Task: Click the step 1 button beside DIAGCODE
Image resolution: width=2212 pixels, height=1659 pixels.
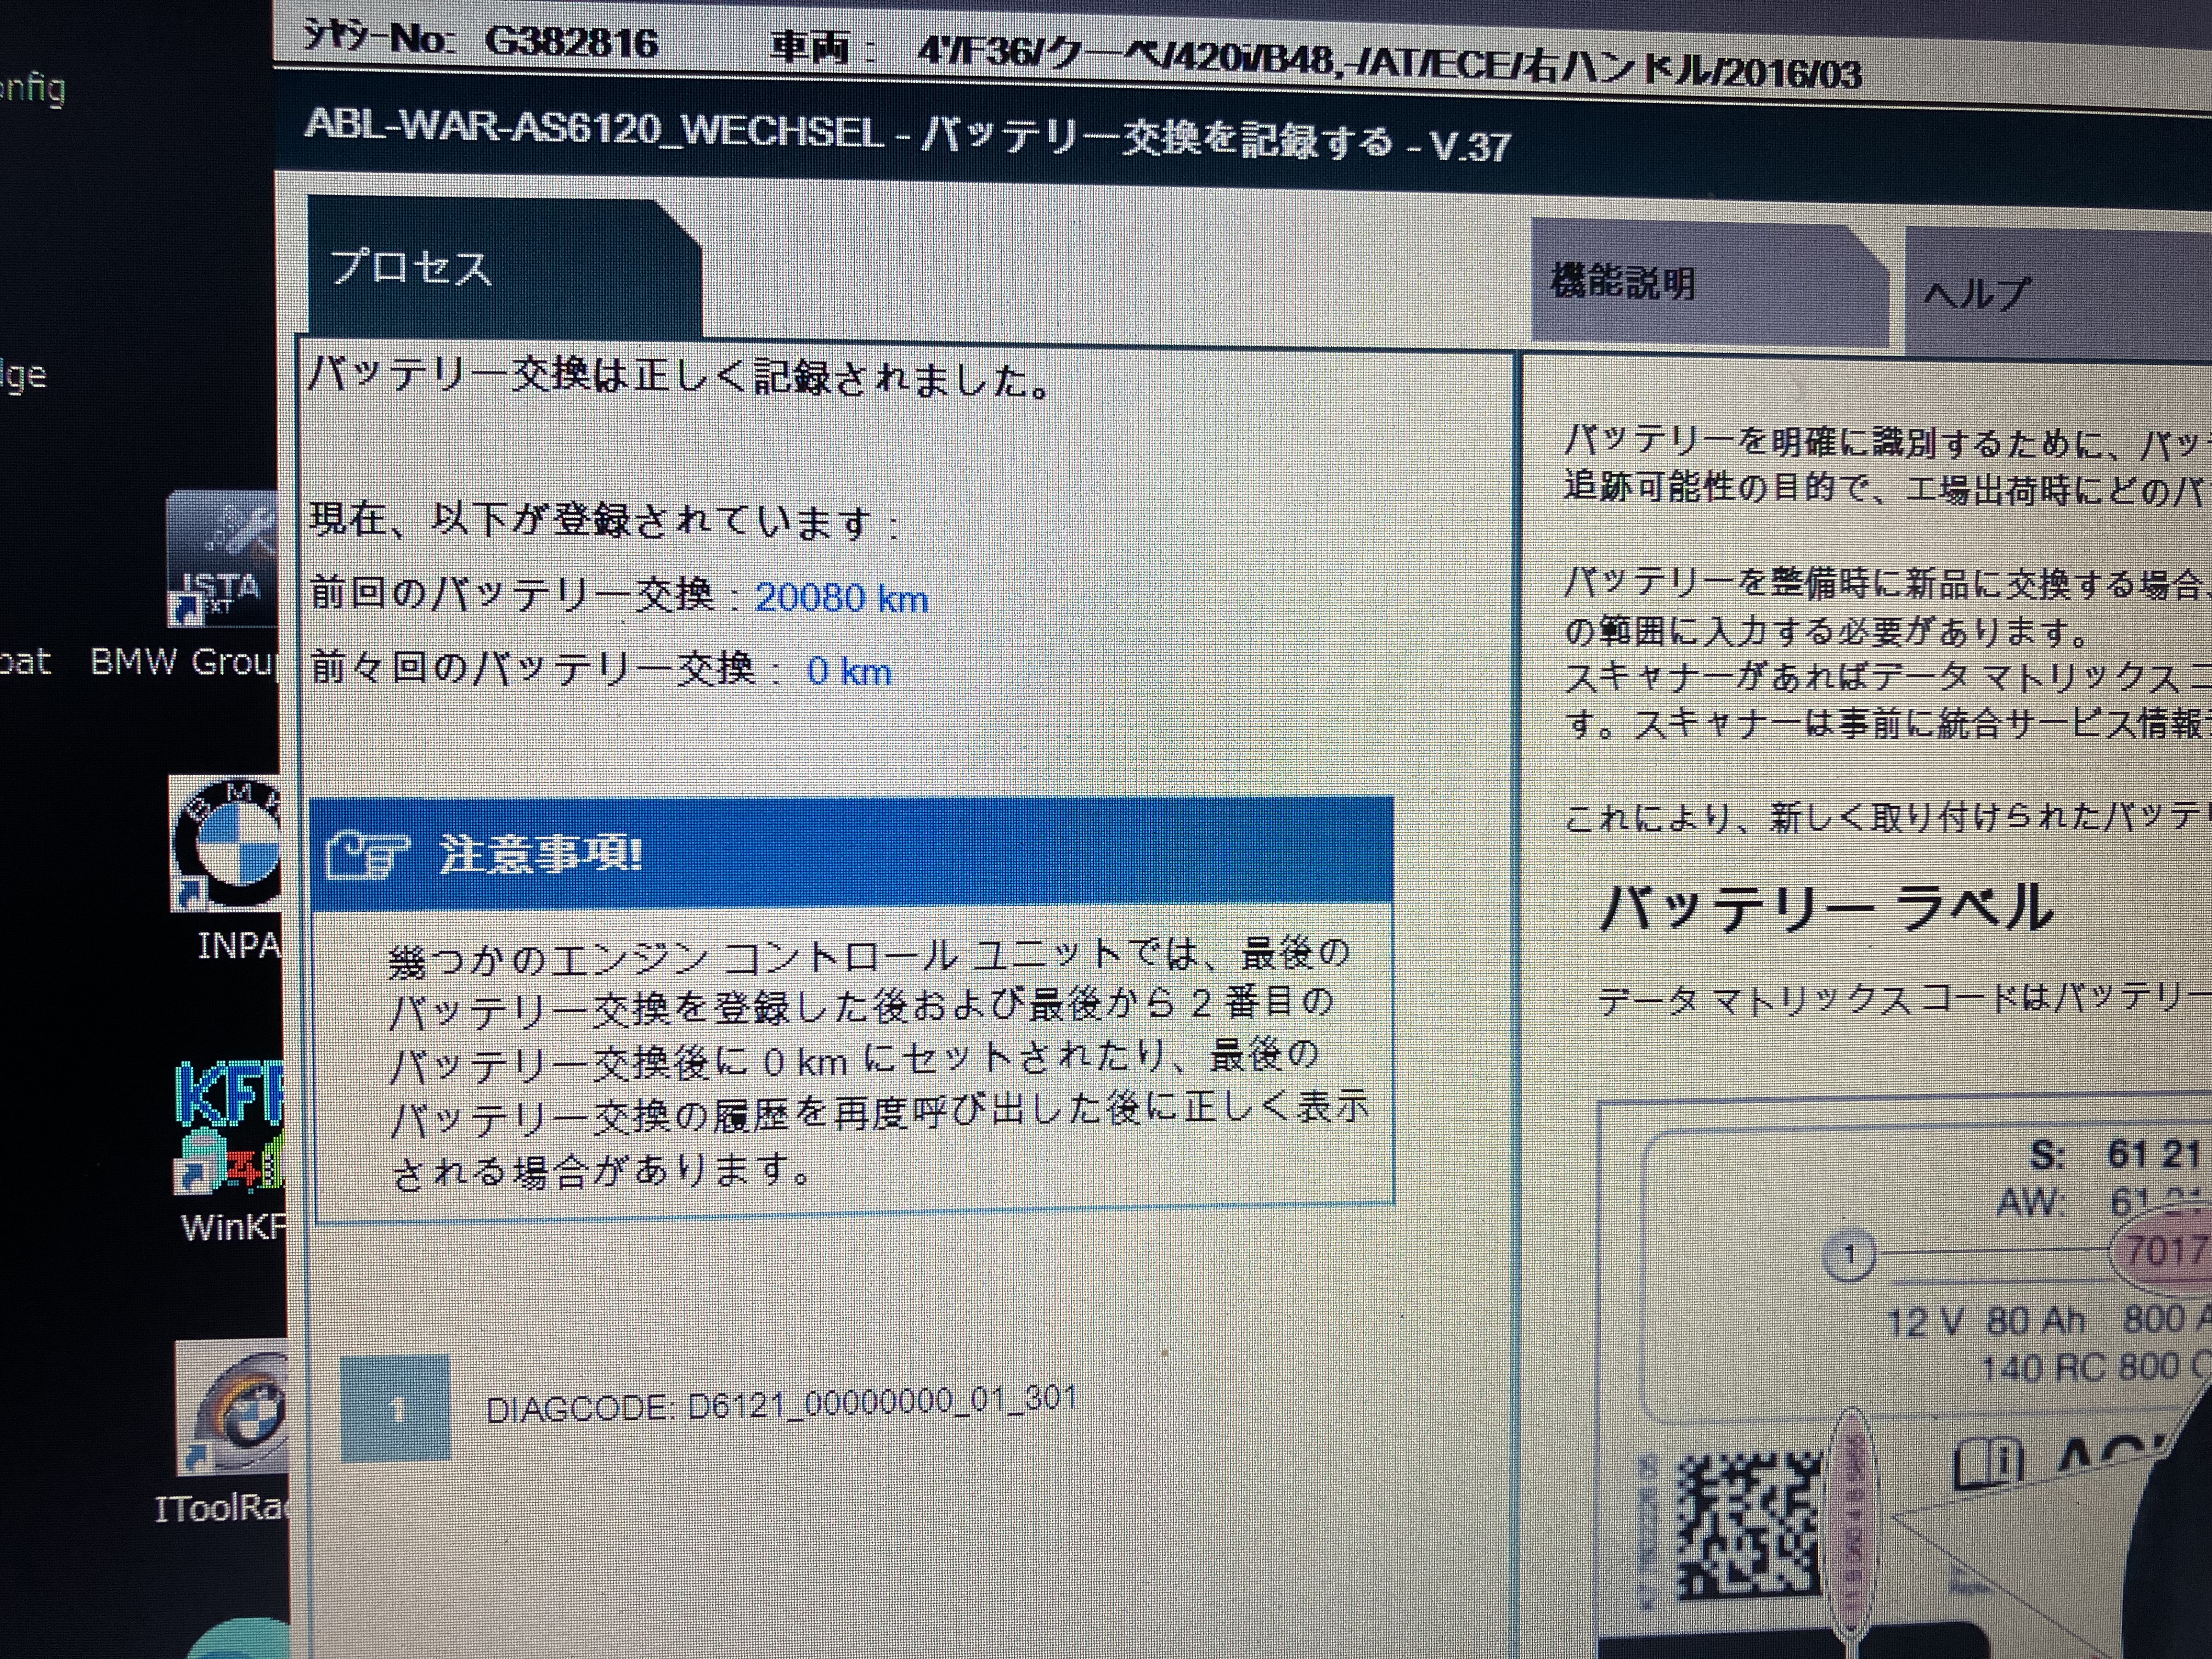Action: 396,1408
